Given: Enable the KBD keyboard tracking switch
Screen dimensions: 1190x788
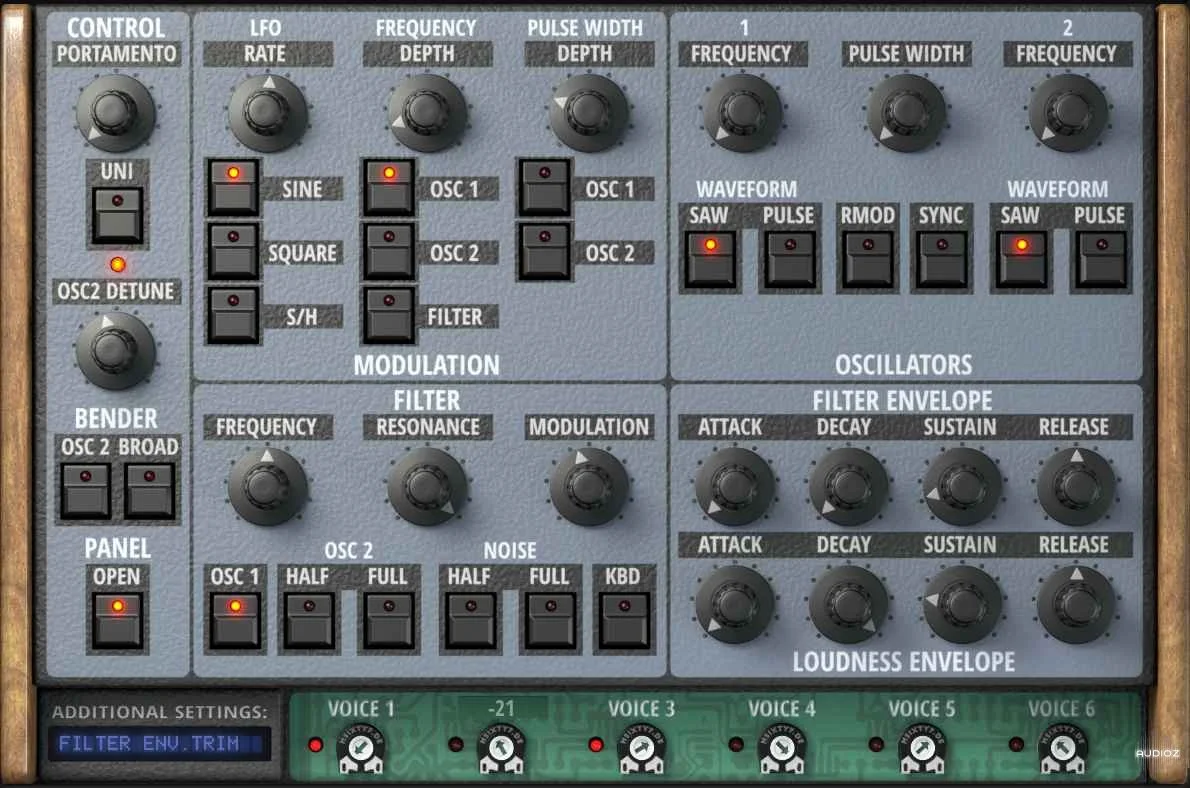Looking at the screenshot, I should tap(624, 620).
